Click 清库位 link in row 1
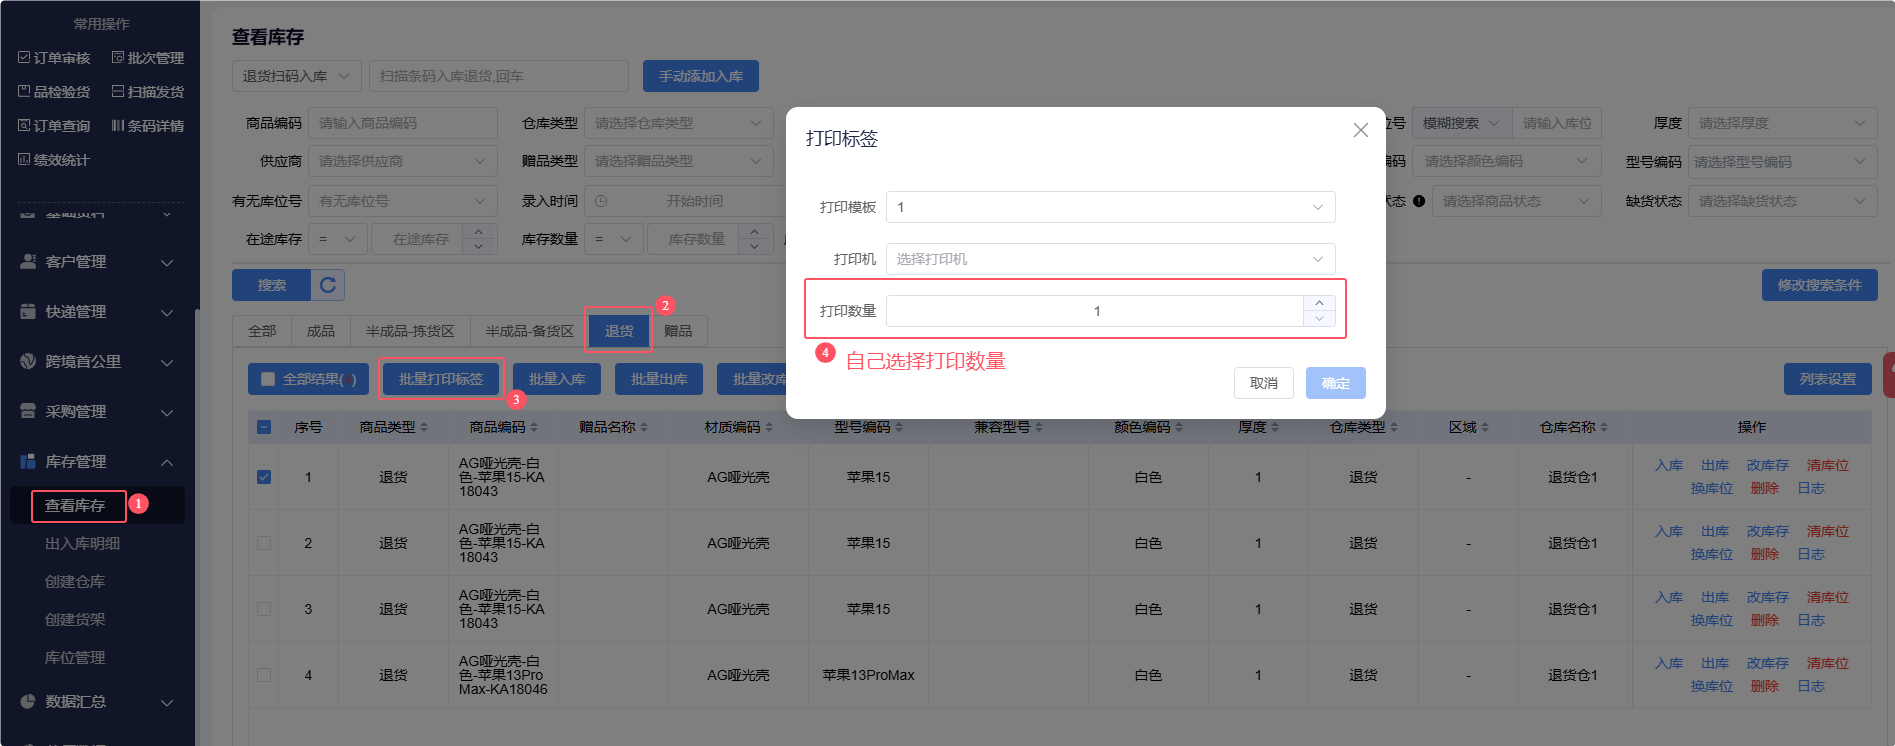Viewport: 1895px width, 746px height. point(1828,465)
